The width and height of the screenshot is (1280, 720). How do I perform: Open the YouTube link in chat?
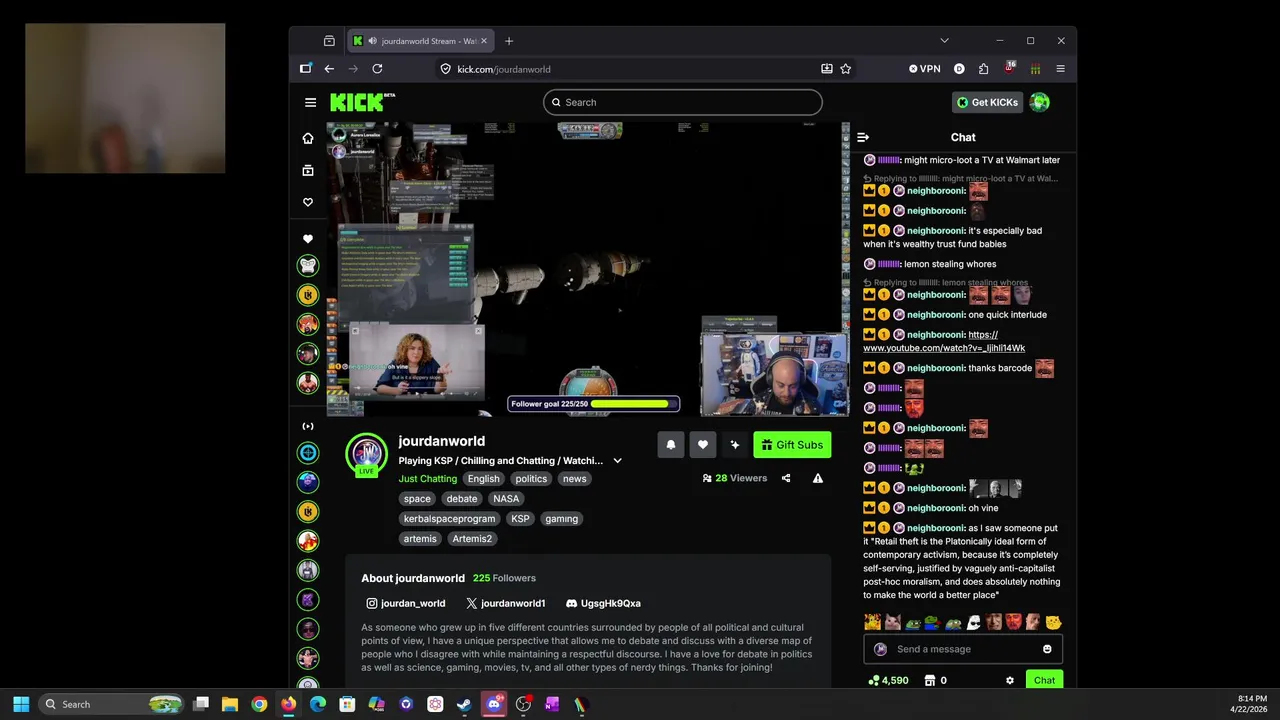944,342
